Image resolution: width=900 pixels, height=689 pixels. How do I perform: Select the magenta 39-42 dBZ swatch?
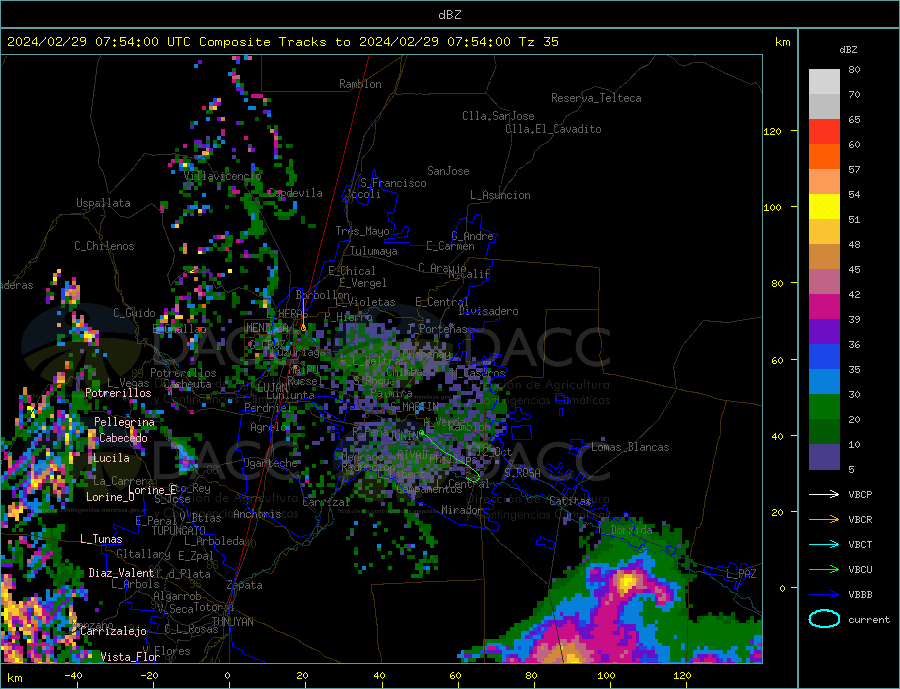coord(824,307)
